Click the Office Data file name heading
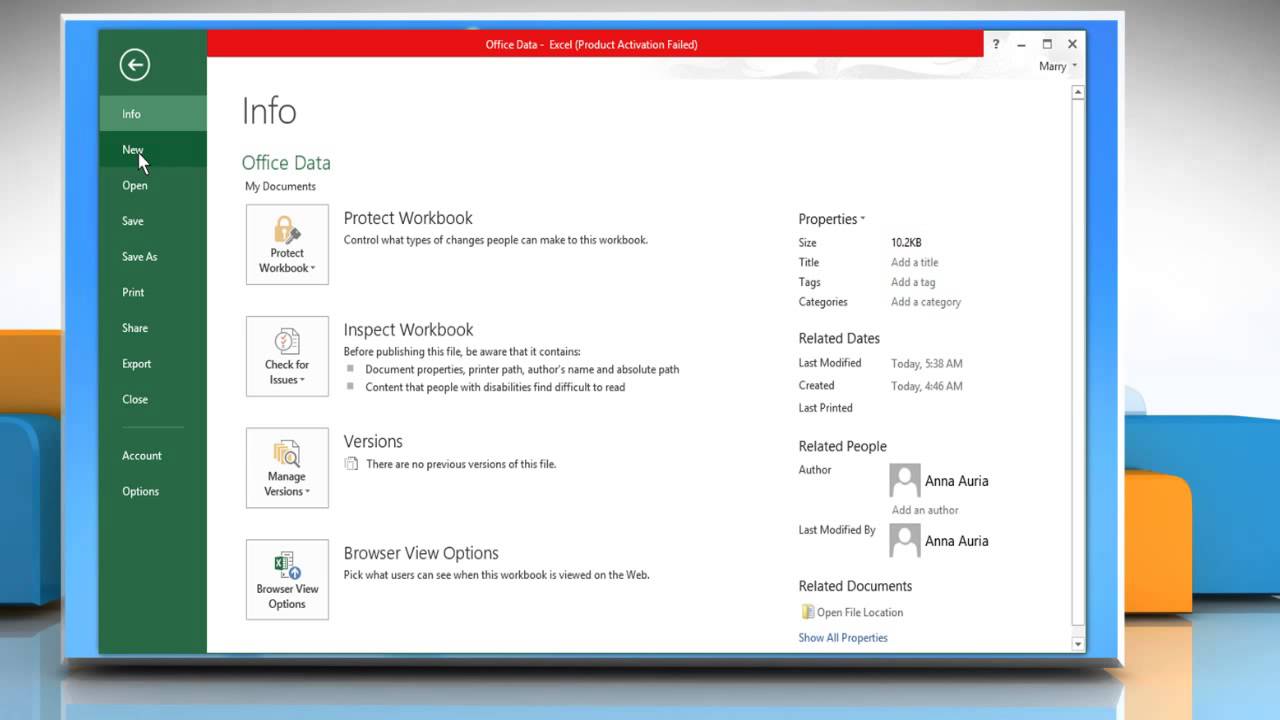Image resolution: width=1280 pixels, height=720 pixels. coord(286,163)
